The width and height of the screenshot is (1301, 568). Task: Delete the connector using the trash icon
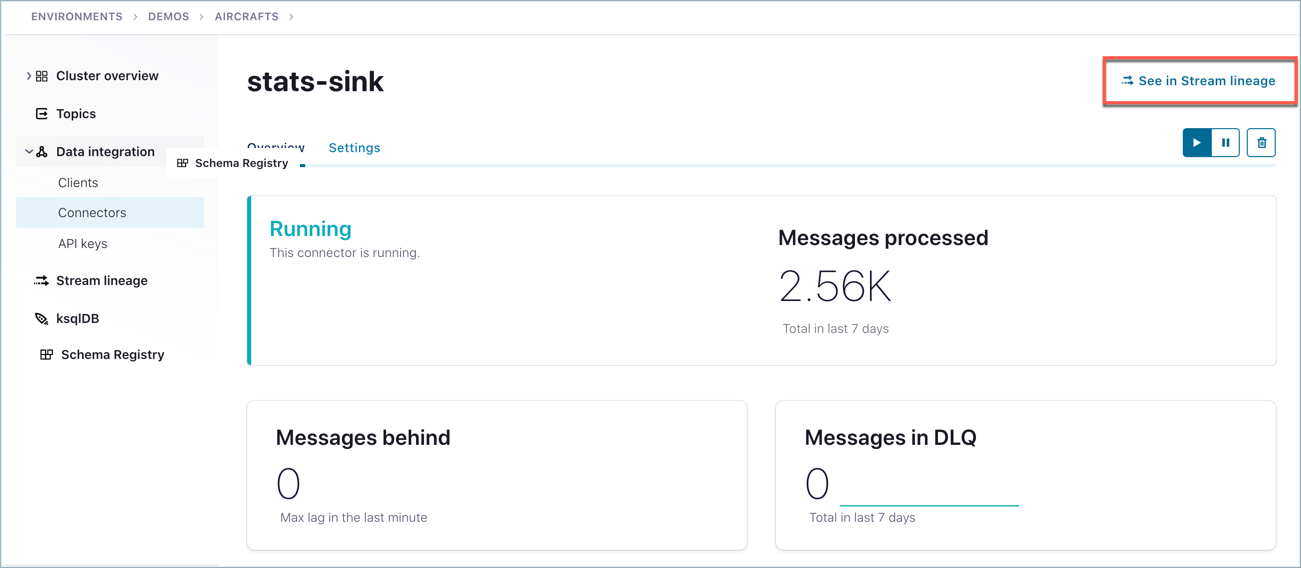1261,143
